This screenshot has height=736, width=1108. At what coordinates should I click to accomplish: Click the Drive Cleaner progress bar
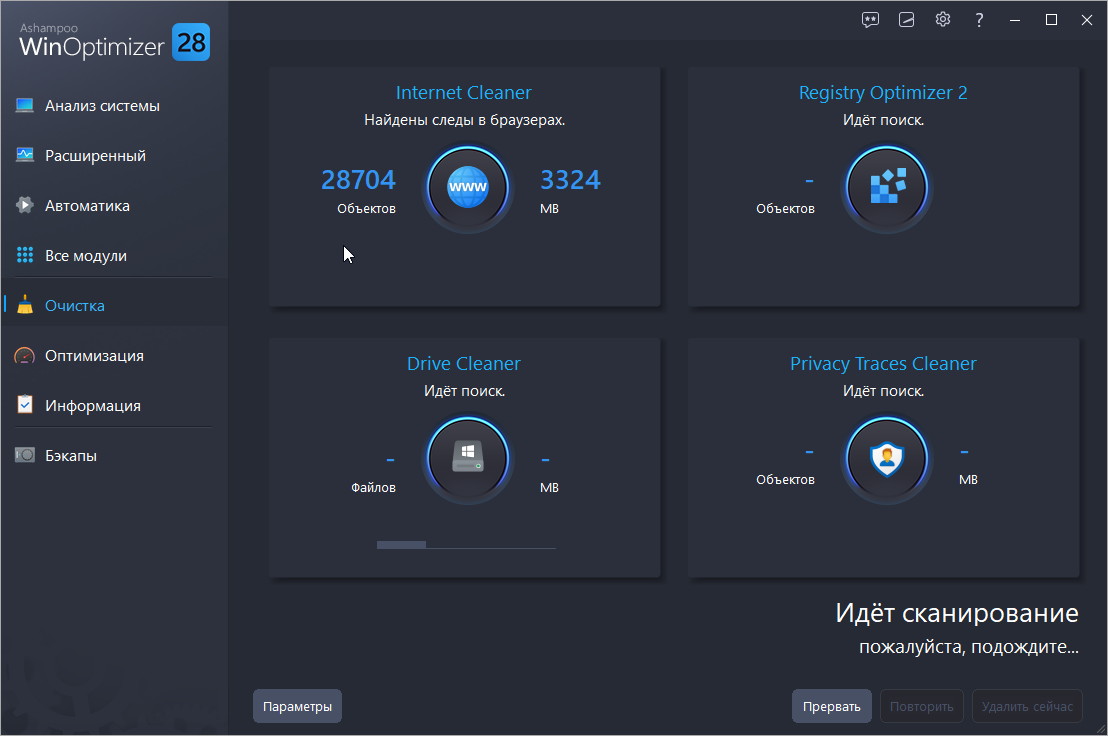466,545
